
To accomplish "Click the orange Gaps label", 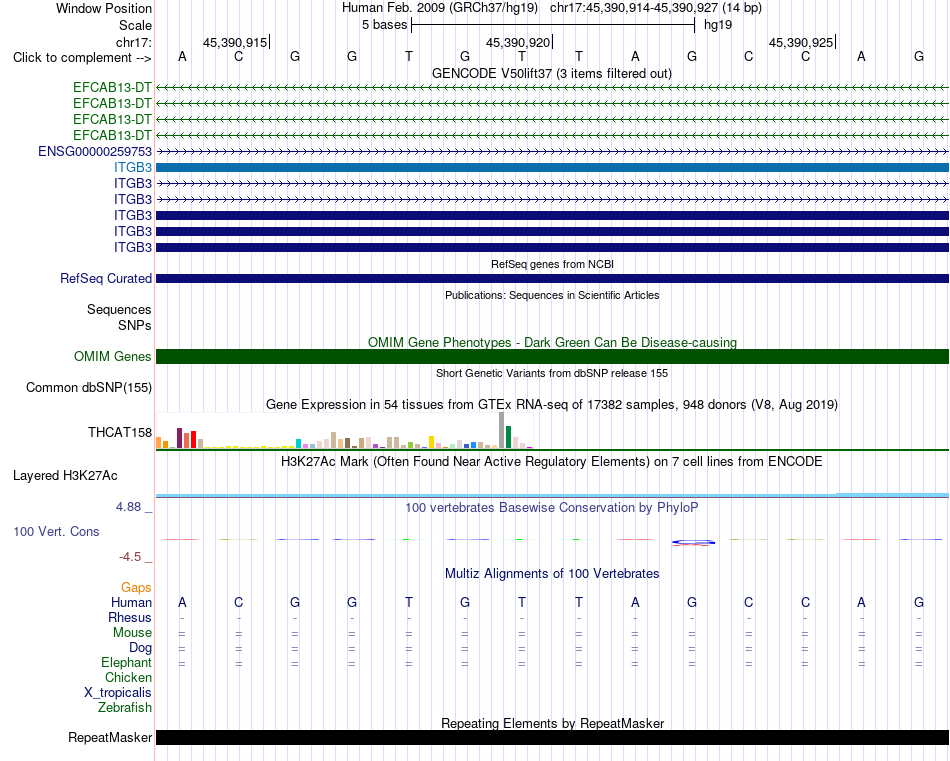I will point(136,587).
